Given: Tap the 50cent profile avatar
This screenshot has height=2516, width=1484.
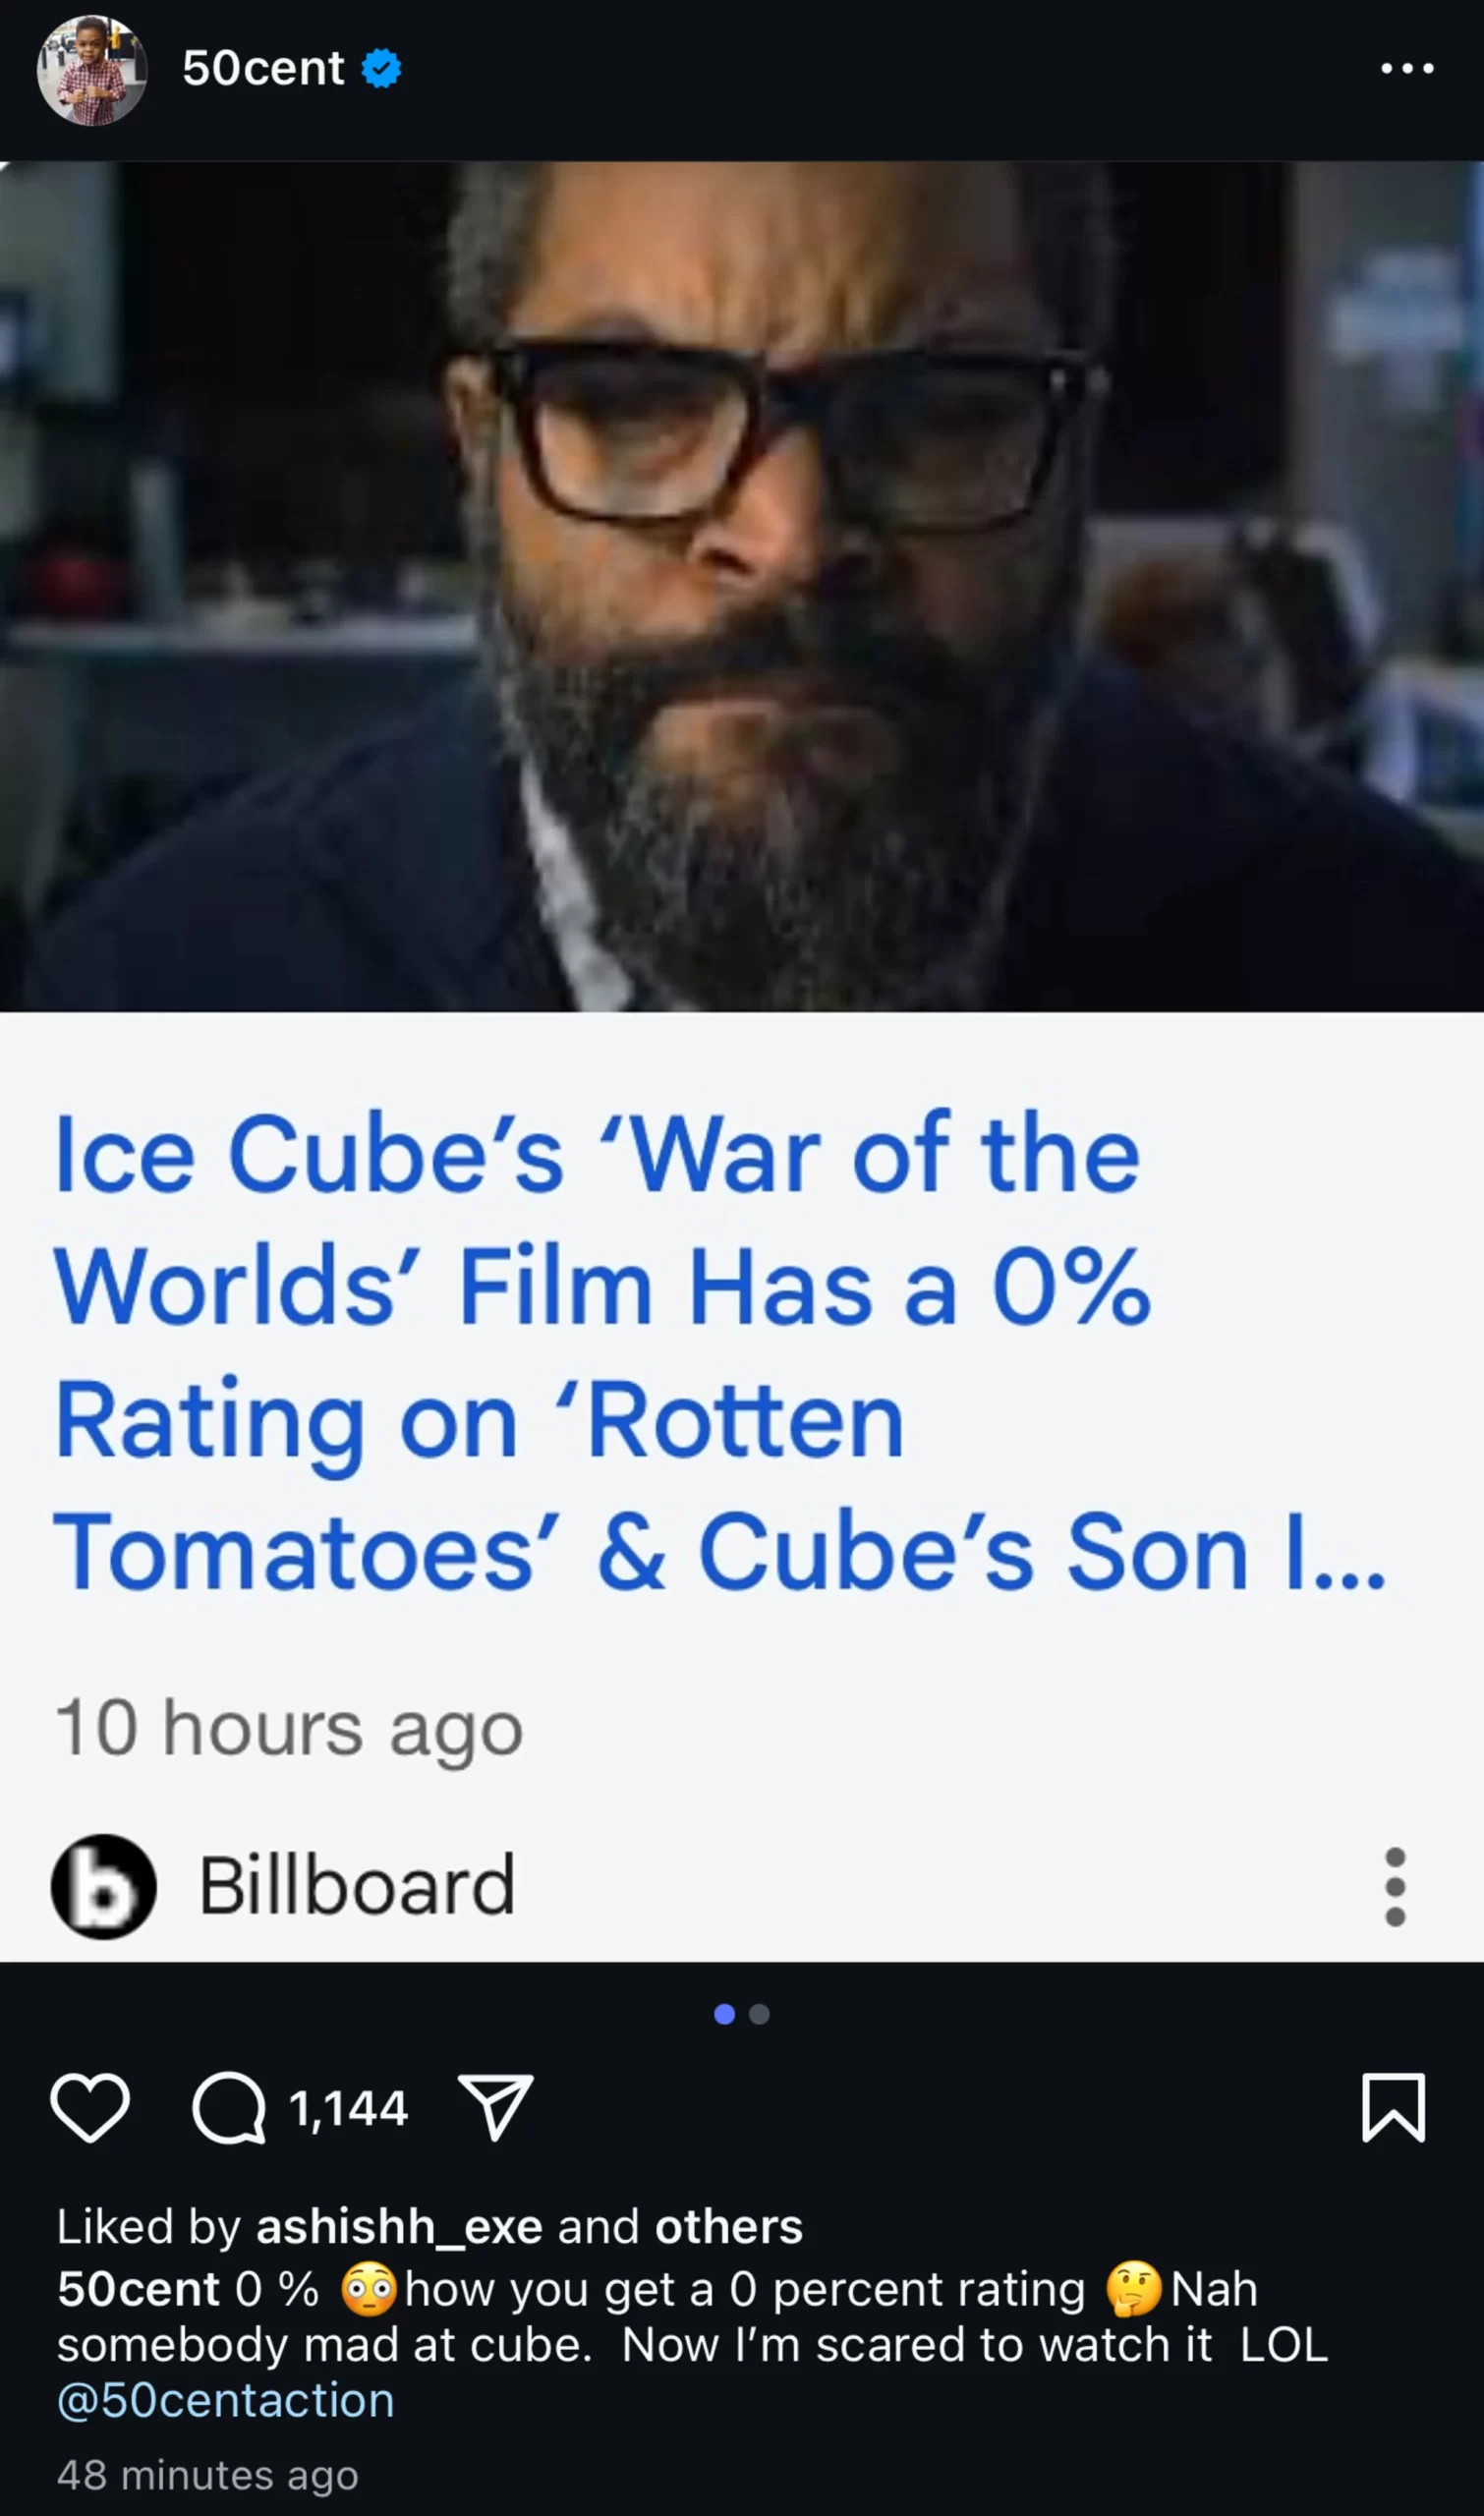Looking at the screenshot, I should [x=92, y=70].
